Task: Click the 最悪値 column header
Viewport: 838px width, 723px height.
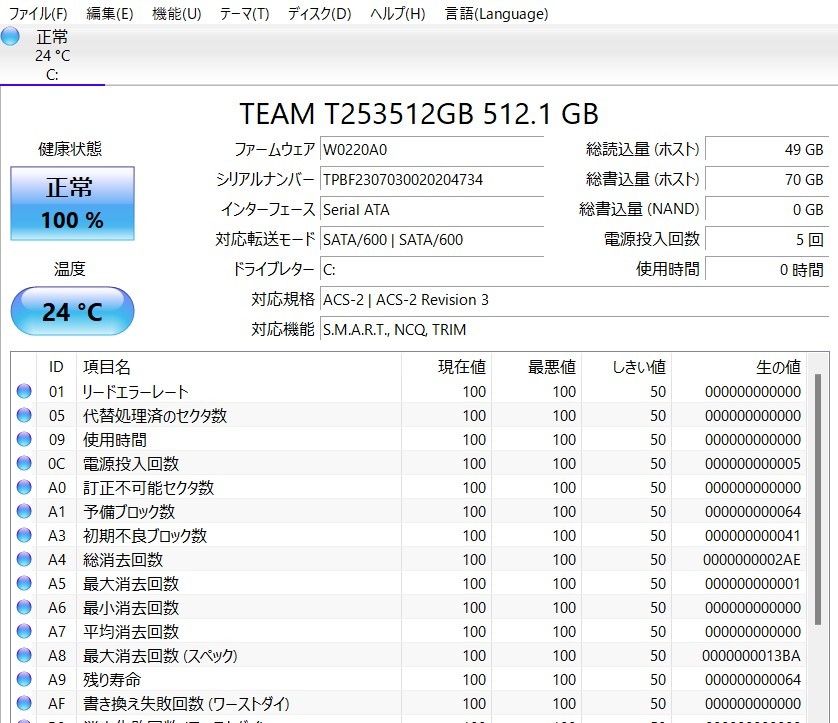Action: (x=537, y=367)
